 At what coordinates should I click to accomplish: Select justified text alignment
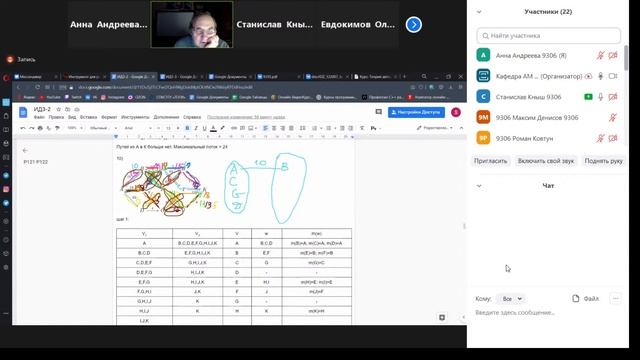pyautogui.click(x=291, y=128)
